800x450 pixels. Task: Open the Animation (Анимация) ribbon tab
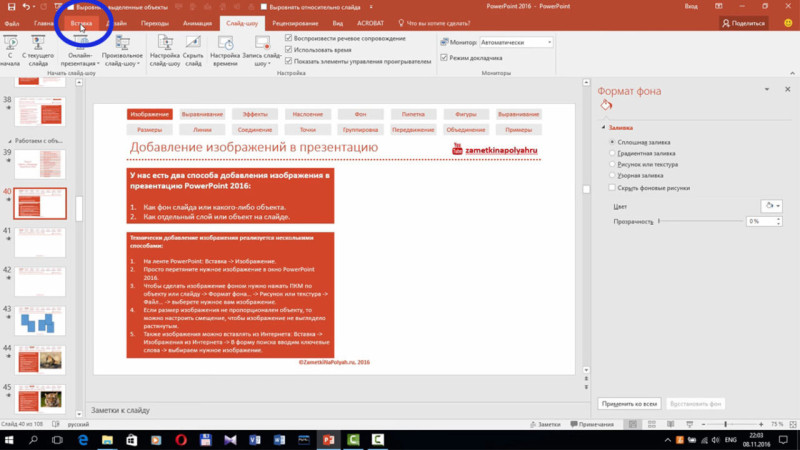[x=197, y=23]
